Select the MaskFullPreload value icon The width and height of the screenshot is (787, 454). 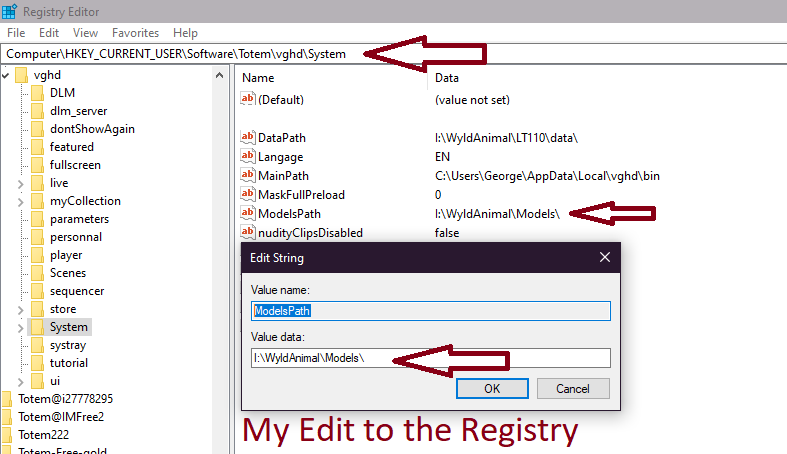(249, 195)
